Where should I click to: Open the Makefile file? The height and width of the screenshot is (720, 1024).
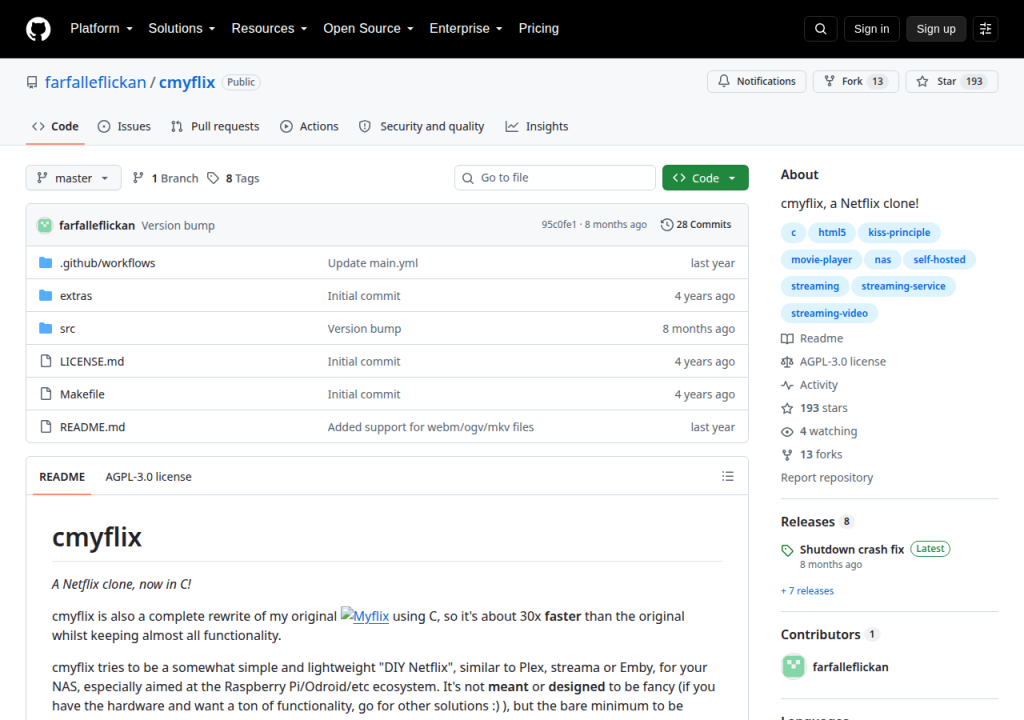pyautogui.click(x=82, y=394)
